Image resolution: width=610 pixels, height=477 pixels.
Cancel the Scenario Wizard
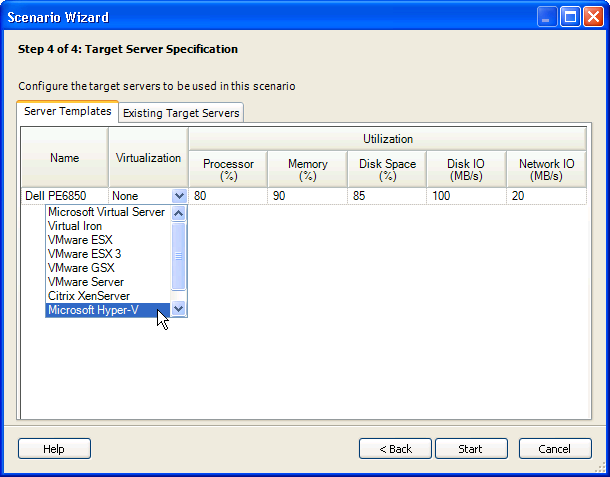coord(555,449)
